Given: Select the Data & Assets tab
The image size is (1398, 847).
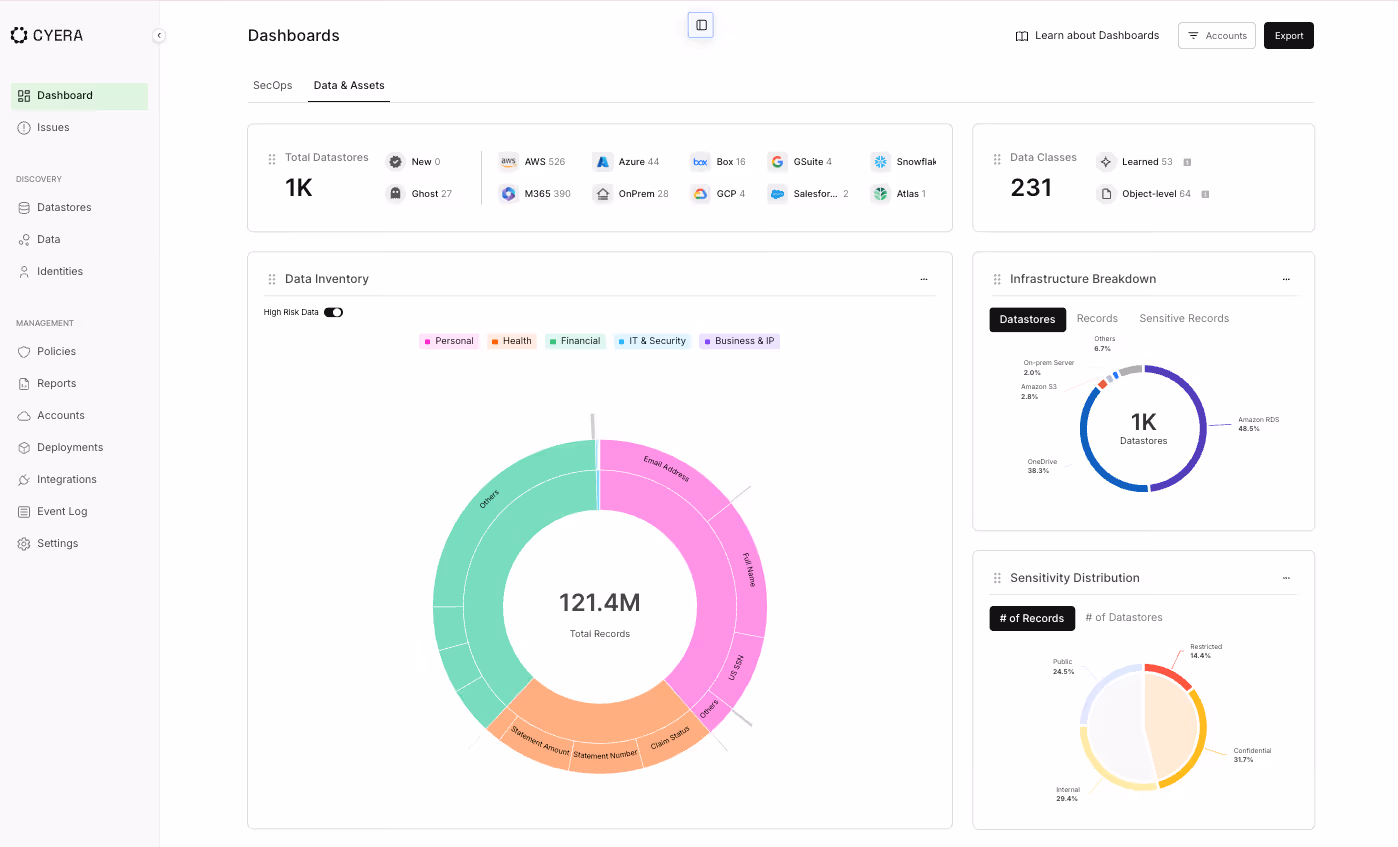Looking at the screenshot, I should (x=349, y=86).
